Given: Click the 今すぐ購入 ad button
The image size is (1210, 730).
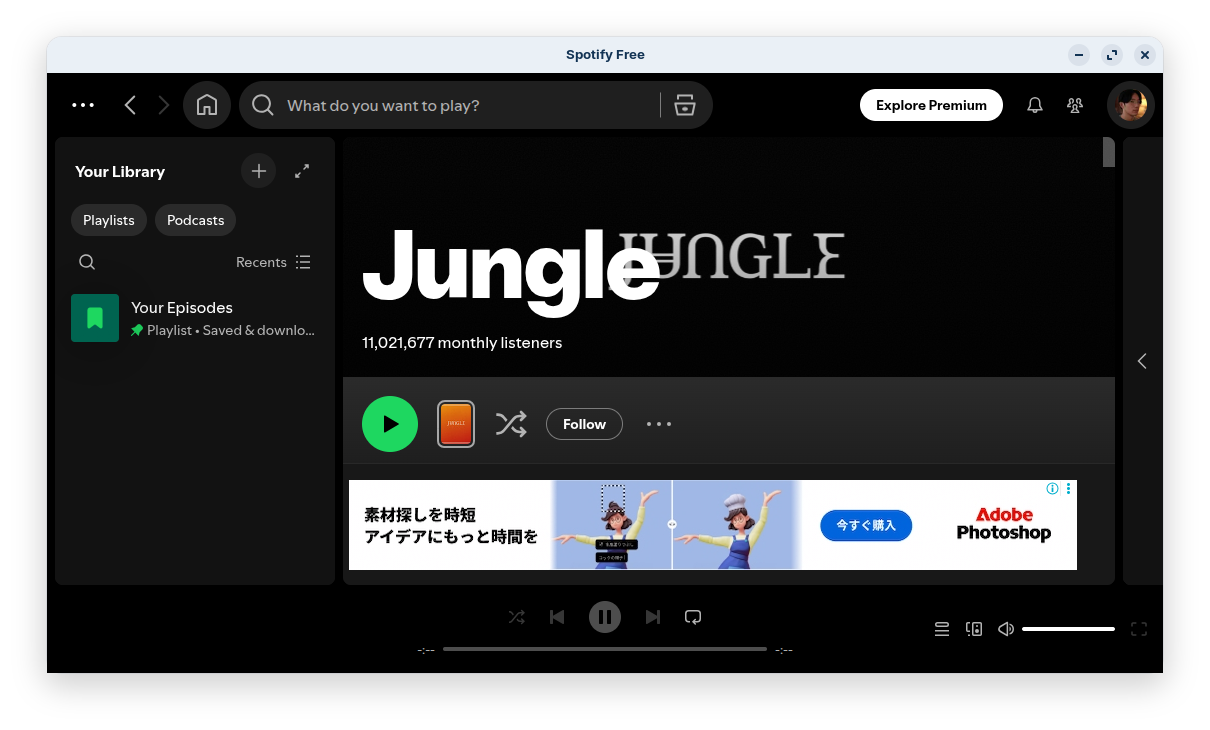Looking at the screenshot, I should coord(866,525).
